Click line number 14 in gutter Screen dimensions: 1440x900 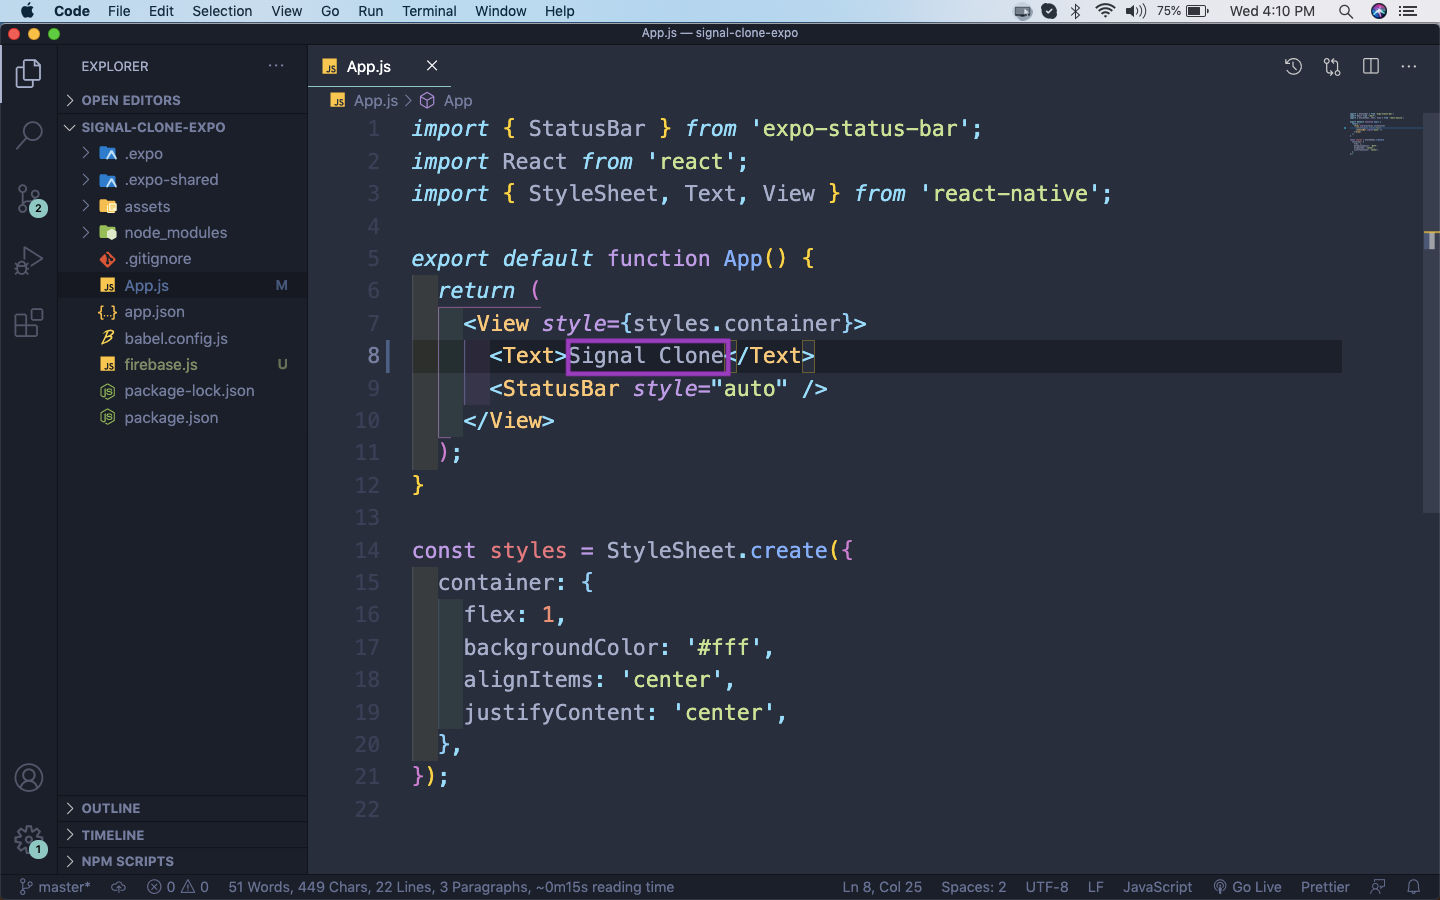coord(367,550)
